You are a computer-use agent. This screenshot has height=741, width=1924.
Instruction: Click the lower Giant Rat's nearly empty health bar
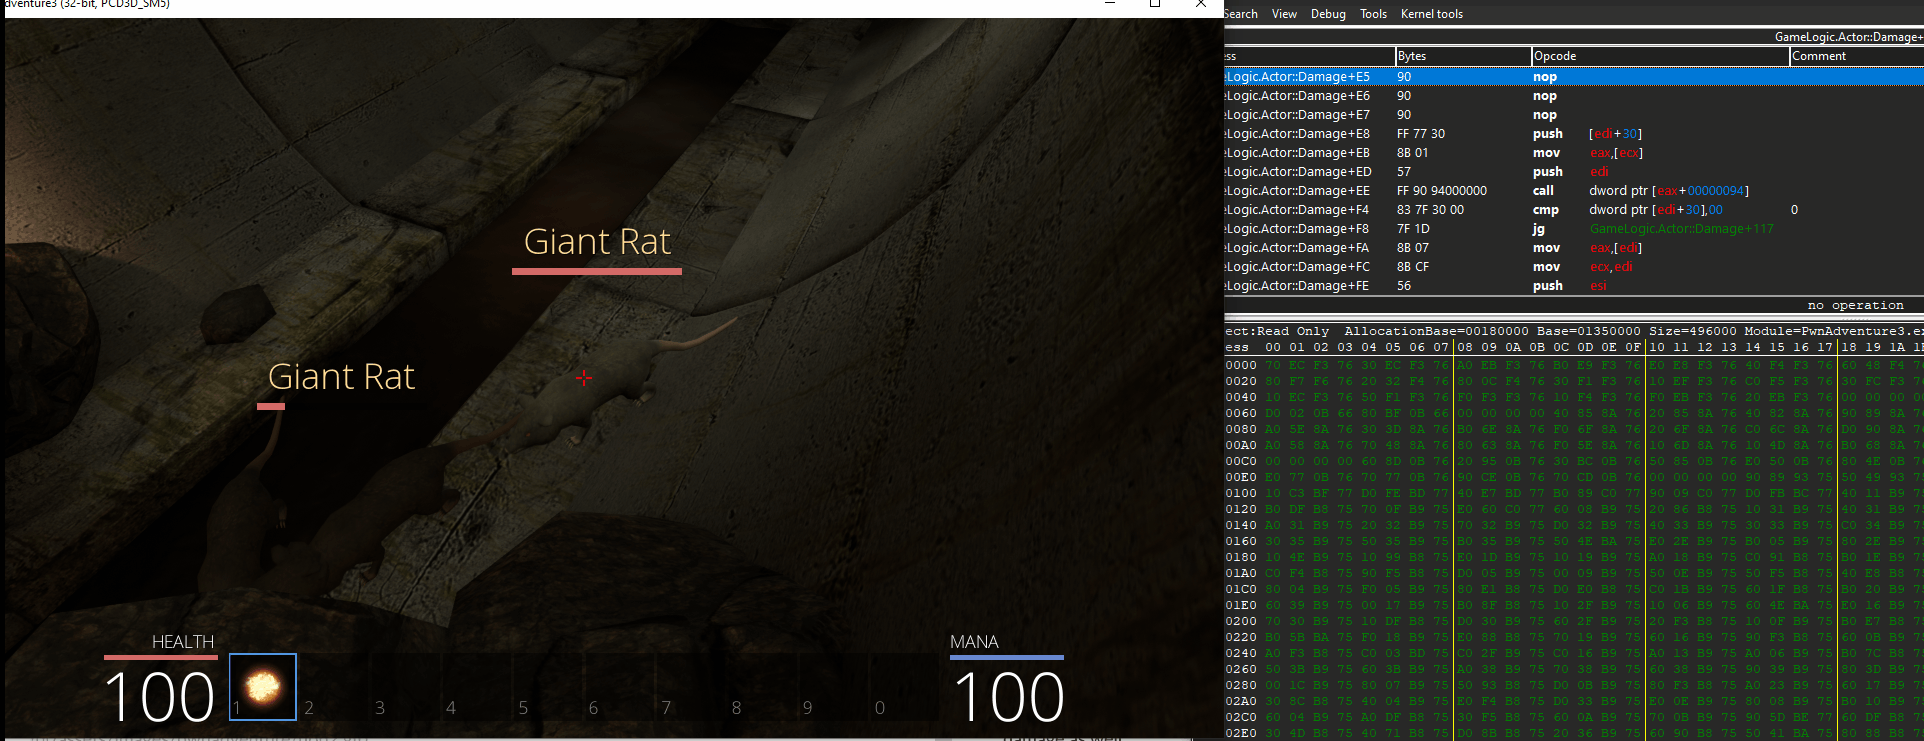271,406
